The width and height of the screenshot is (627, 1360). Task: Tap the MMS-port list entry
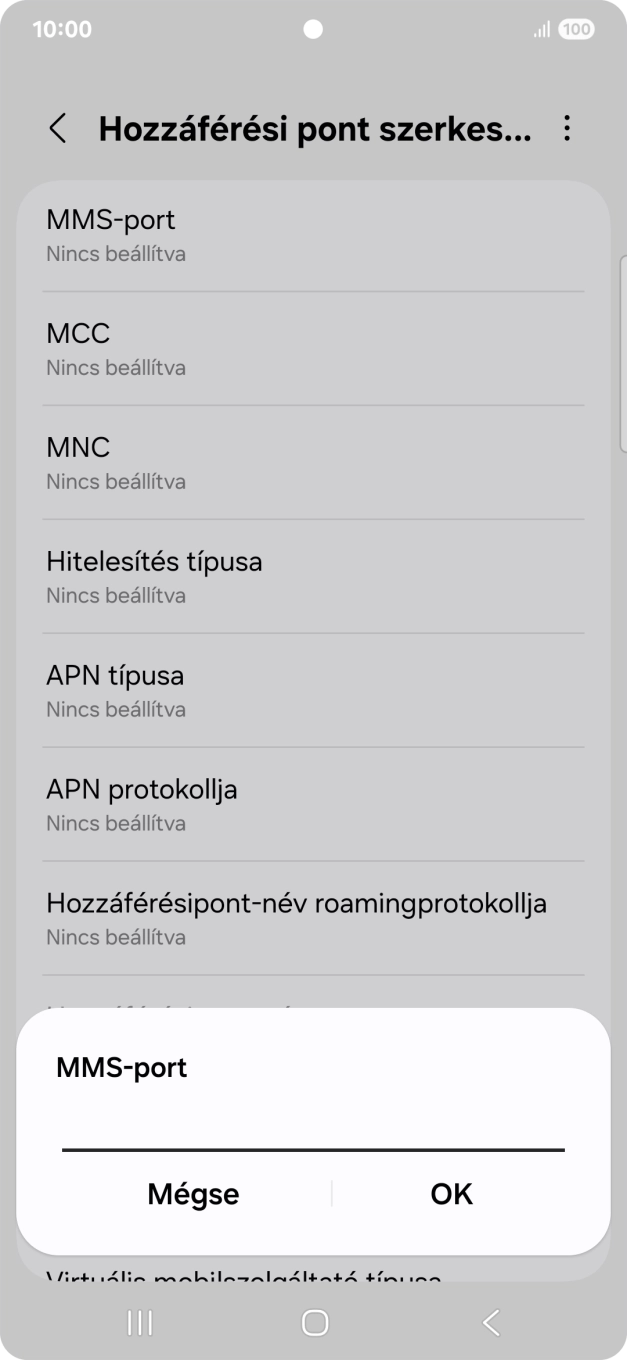[x=313, y=234]
